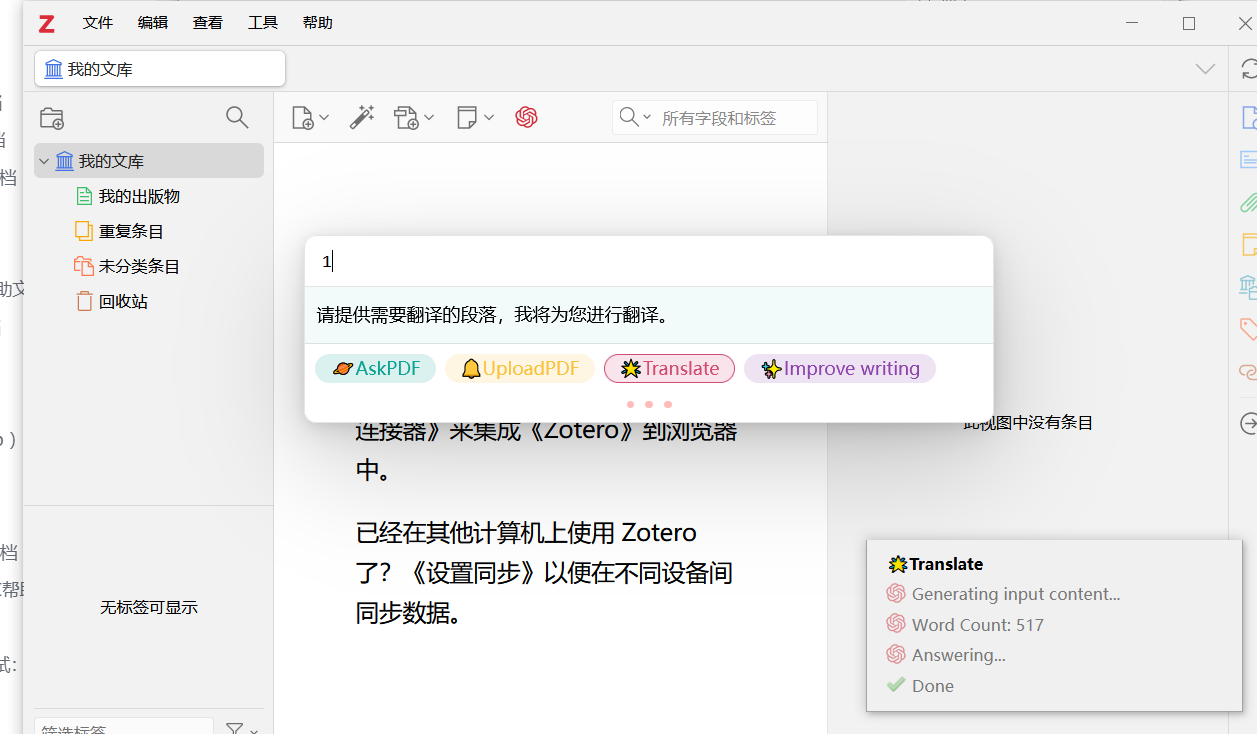Click the red GPT plugin icon
The width and height of the screenshot is (1257, 734).
[x=527, y=118]
